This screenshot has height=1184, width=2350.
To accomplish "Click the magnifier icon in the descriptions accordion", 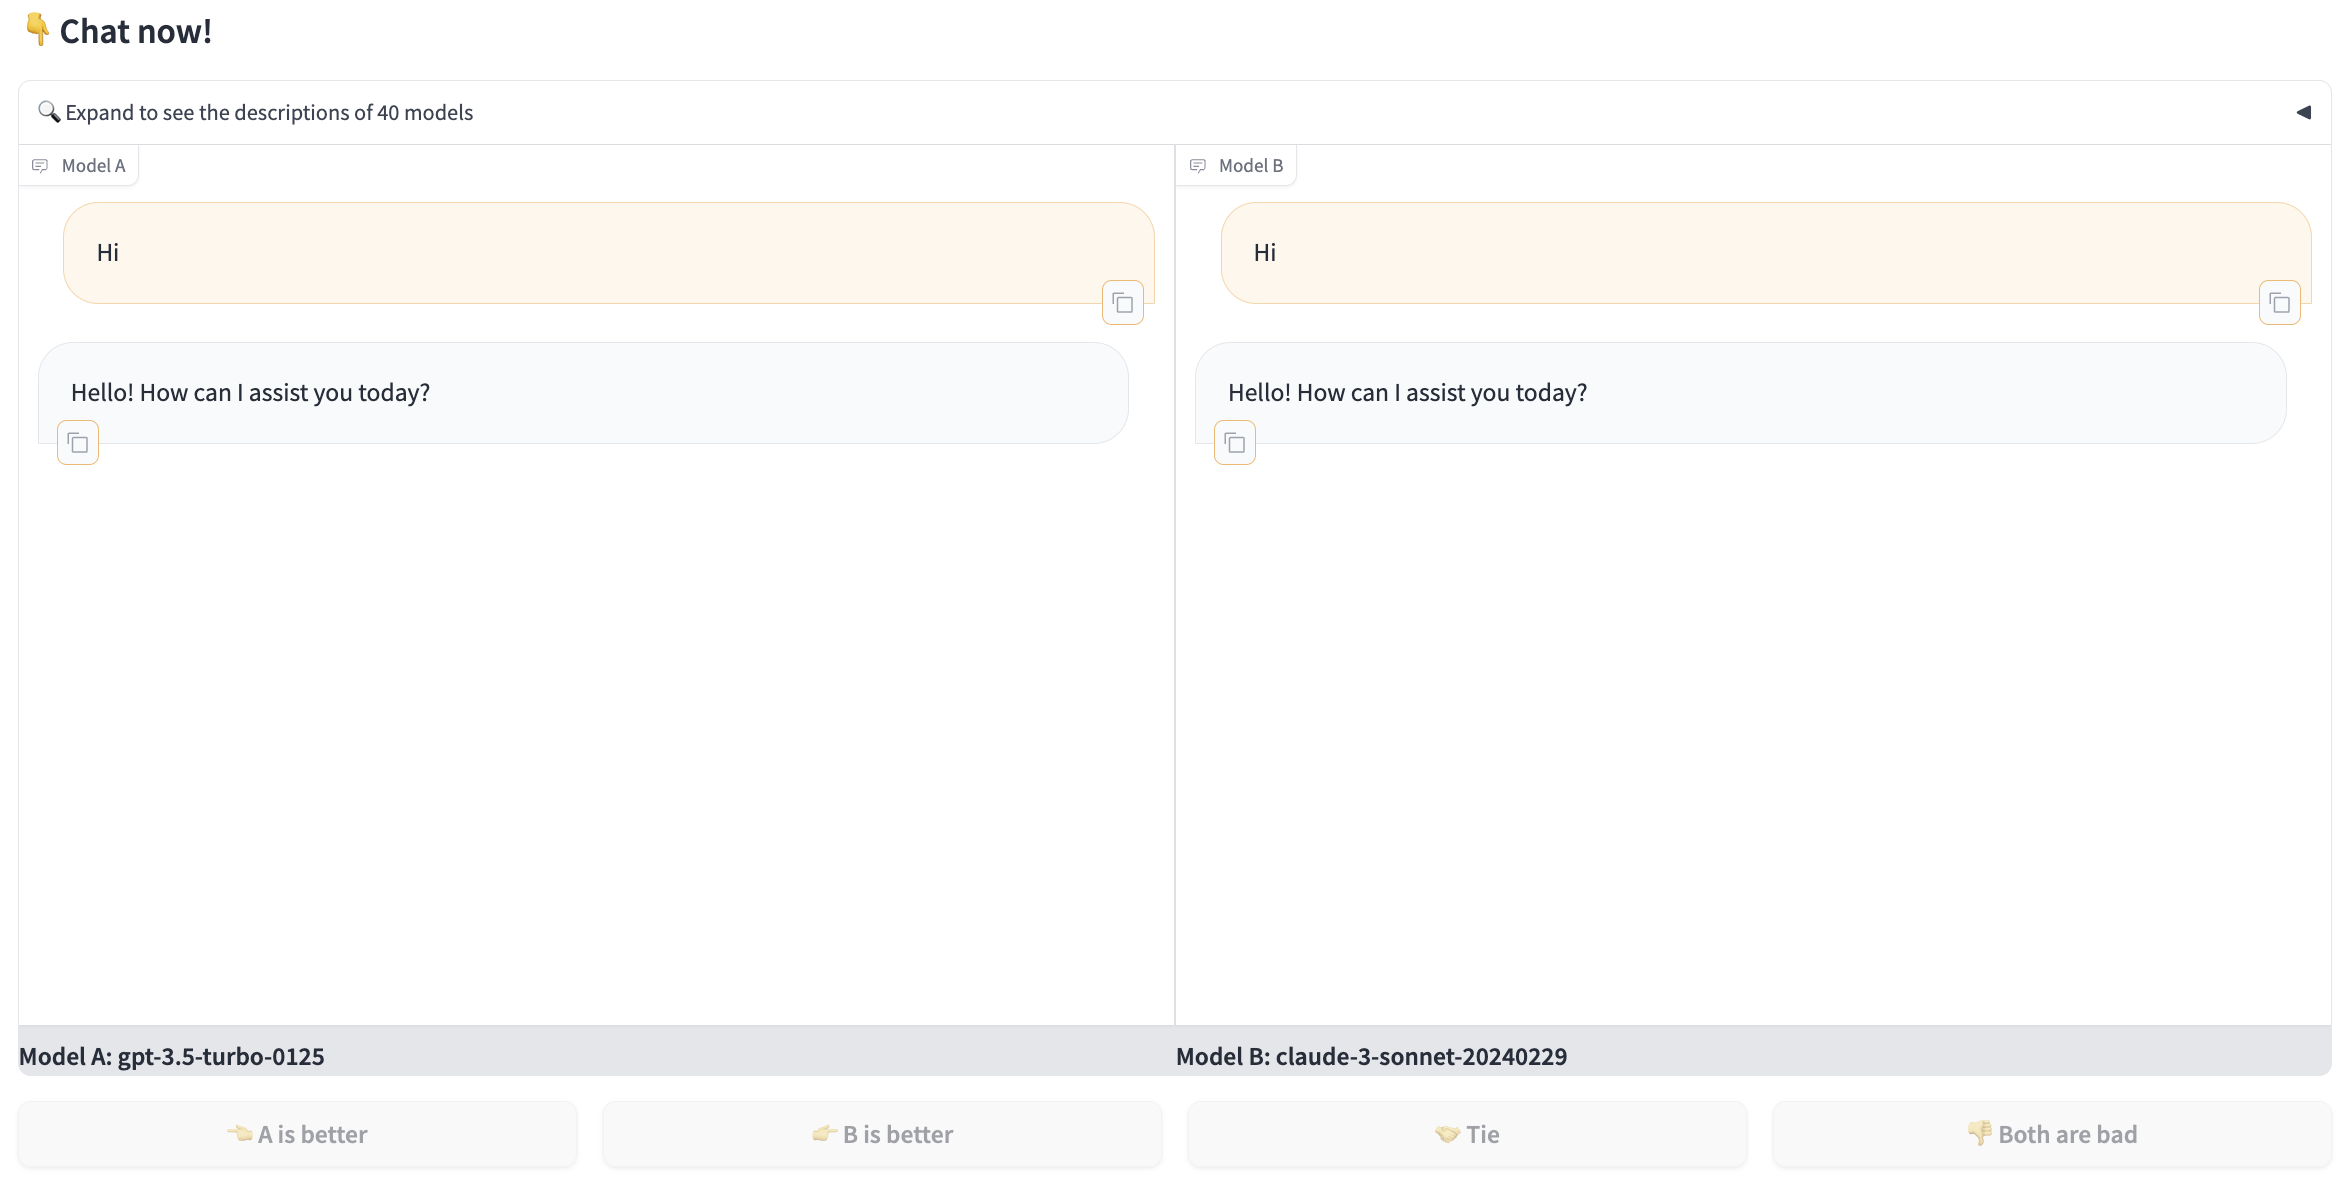I will (48, 111).
